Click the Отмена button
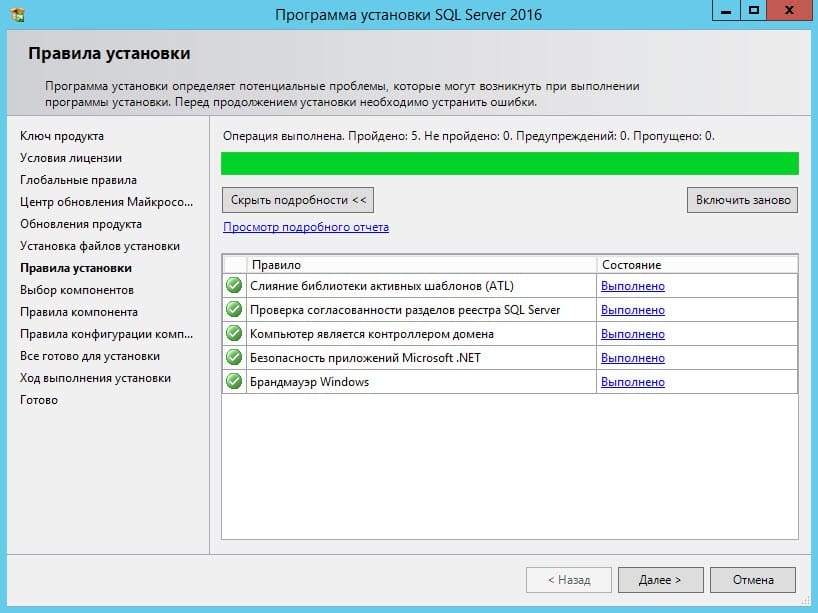This screenshot has width=818, height=613. (x=753, y=580)
